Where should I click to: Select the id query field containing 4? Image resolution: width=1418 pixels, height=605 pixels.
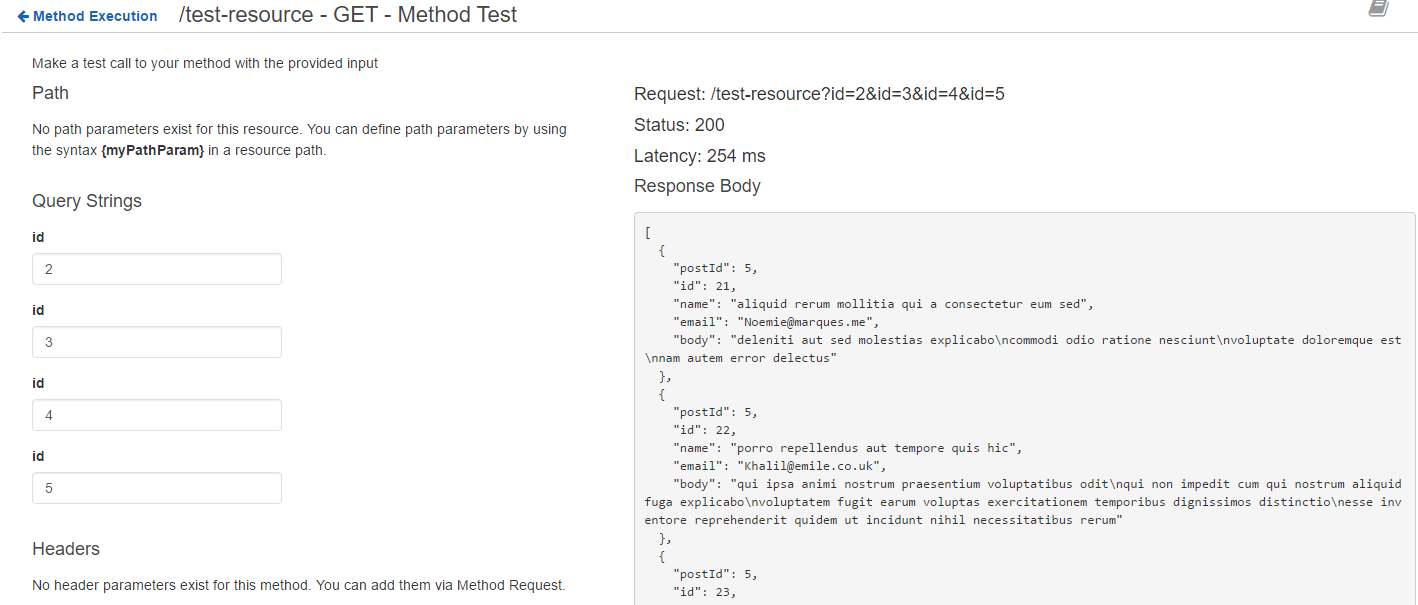point(157,415)
